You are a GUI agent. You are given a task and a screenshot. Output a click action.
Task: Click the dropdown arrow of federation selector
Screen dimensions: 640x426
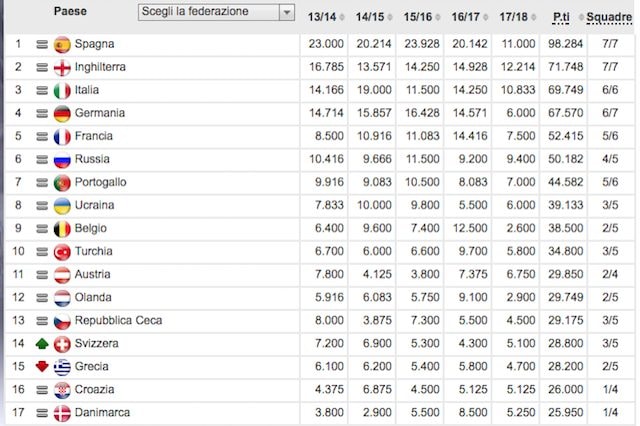(x=287, y=12)
